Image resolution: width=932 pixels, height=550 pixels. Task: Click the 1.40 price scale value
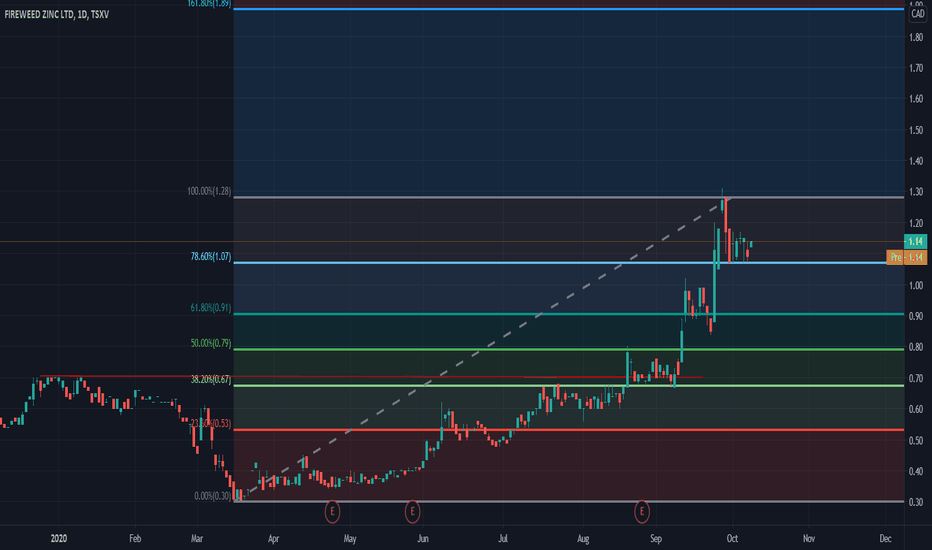pos(916,161)
